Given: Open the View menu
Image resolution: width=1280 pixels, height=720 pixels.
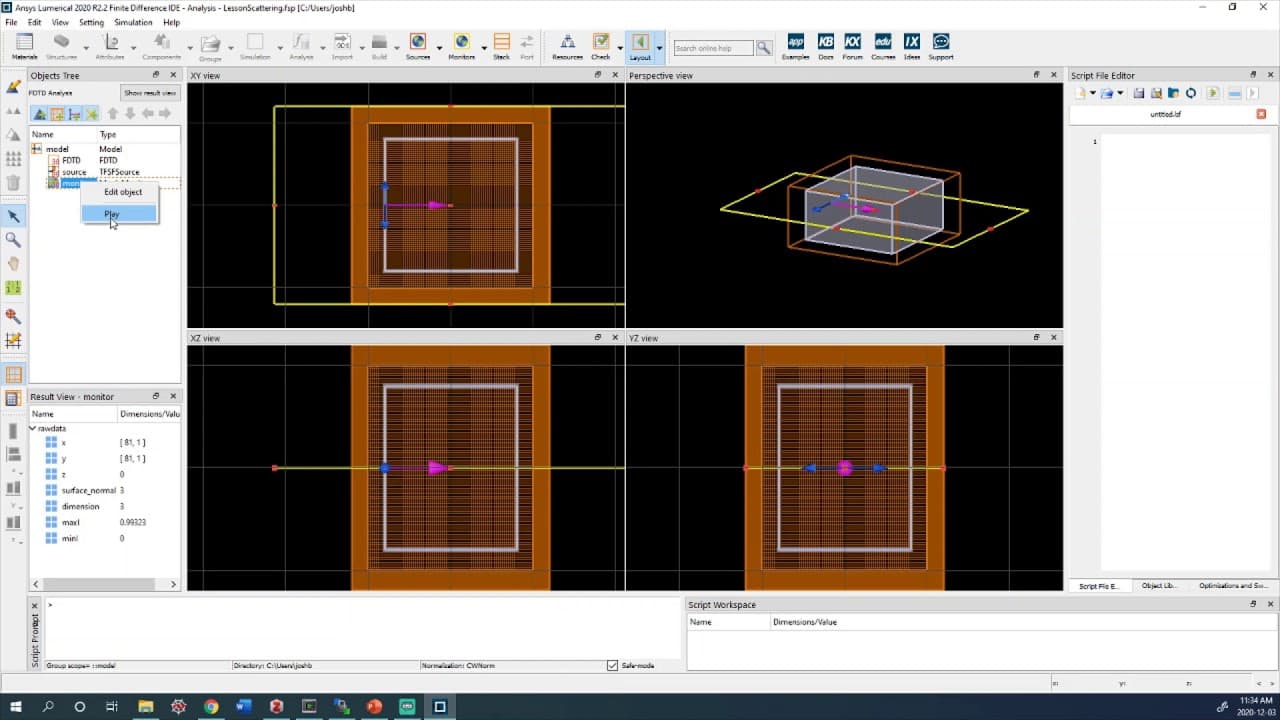Looking at the screenshot, I should (x=60, y=22).
